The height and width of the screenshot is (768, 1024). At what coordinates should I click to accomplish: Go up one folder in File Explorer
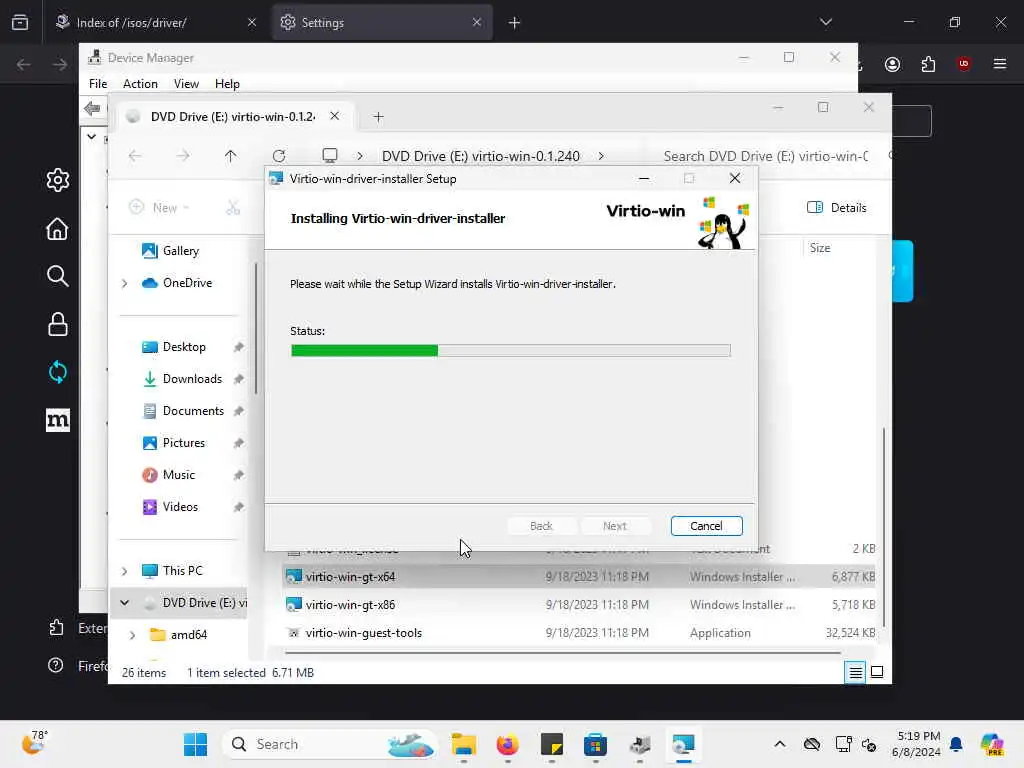pos(230,156)
